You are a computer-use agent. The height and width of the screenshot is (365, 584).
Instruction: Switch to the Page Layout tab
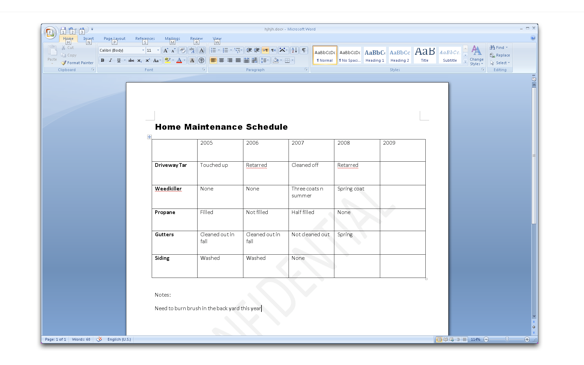pos(114,39)
